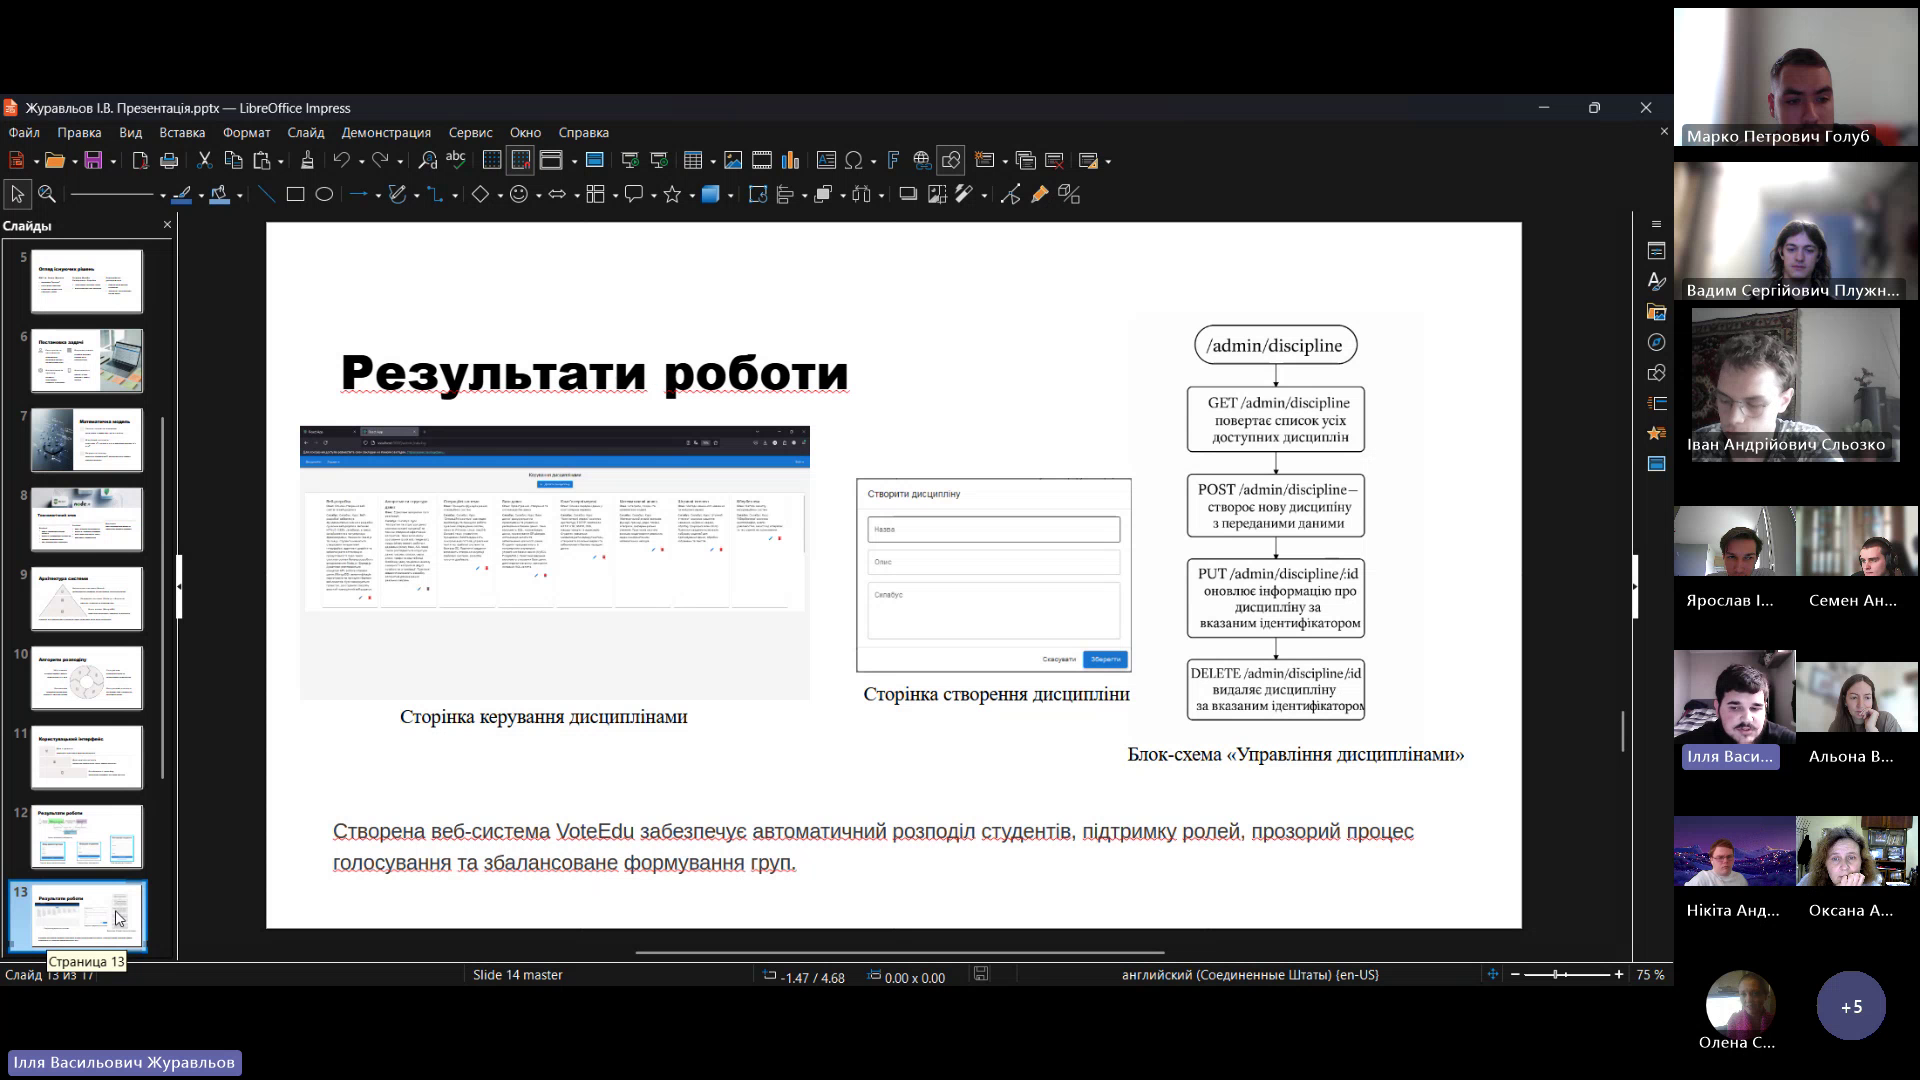
Task: Insert a chart using chart icon
Action: pyautogui.click(x=791, y=160)
